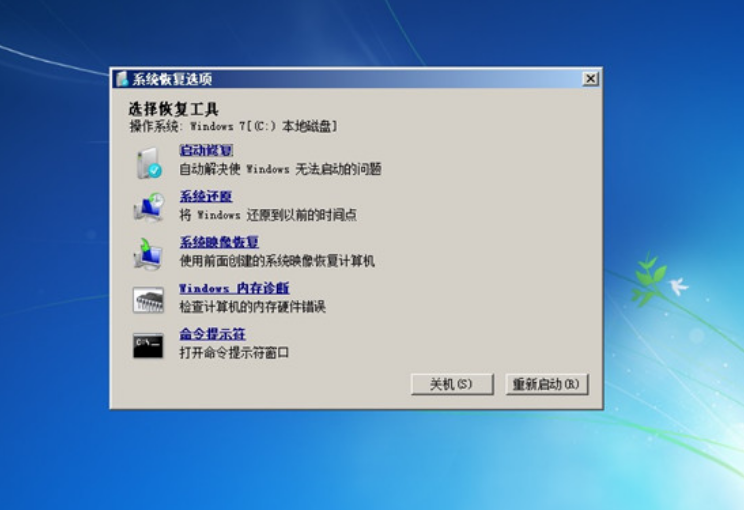The height and width of the screenshot is (510, 744).
Task: Click the text 打开命令提示符窗口
Action: click(x=234, y=352)
